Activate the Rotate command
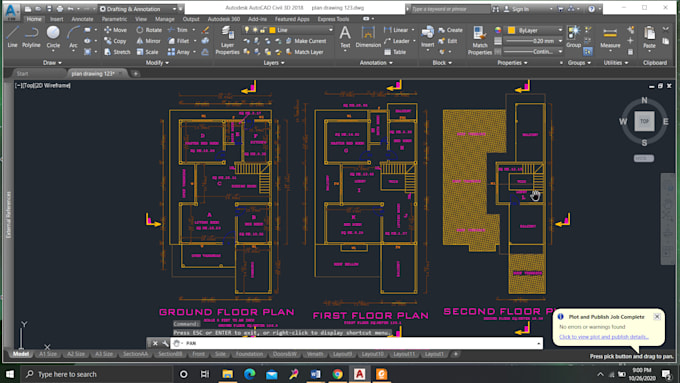This screenshot has height=383, width=680. point(149,30)
